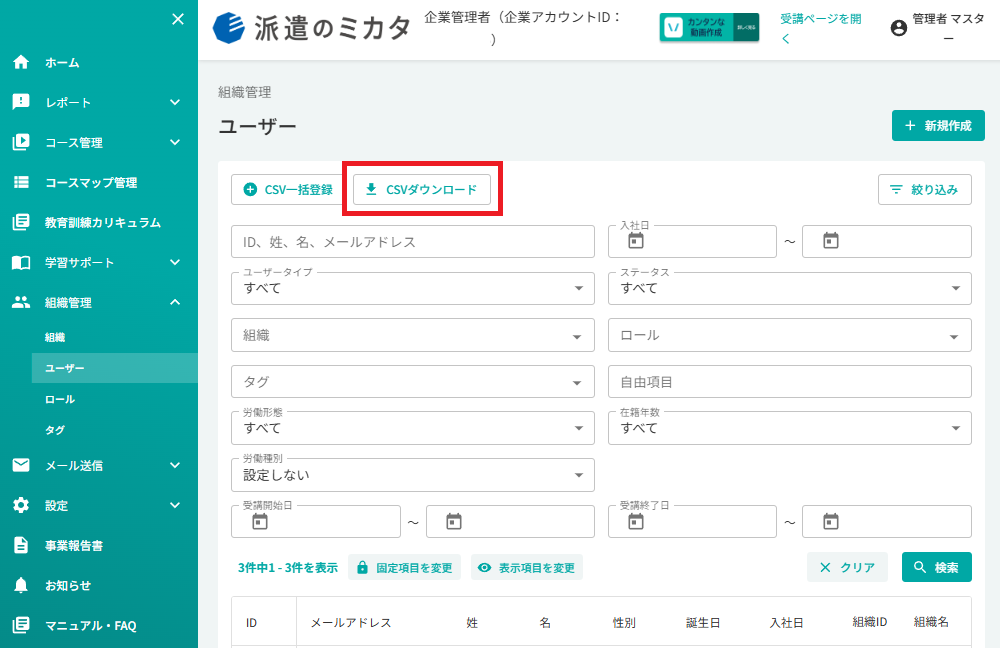The image size is (1000, 648).
Task: Click the お知らせ bell icon
Action: coord(21,585)
